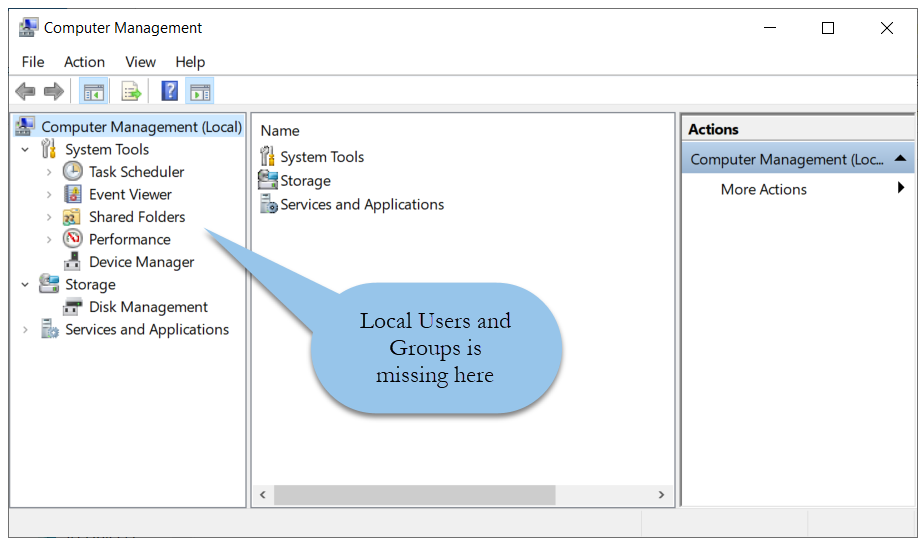Click the horizontal scrollbar thumb in center pane
The height and width of the screenshot is (538, 918).
[x=415, y=495]
